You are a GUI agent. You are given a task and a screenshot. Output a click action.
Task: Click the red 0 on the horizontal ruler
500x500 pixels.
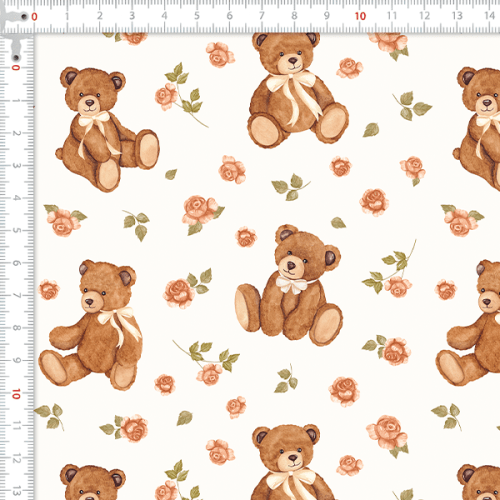point(34,16)
